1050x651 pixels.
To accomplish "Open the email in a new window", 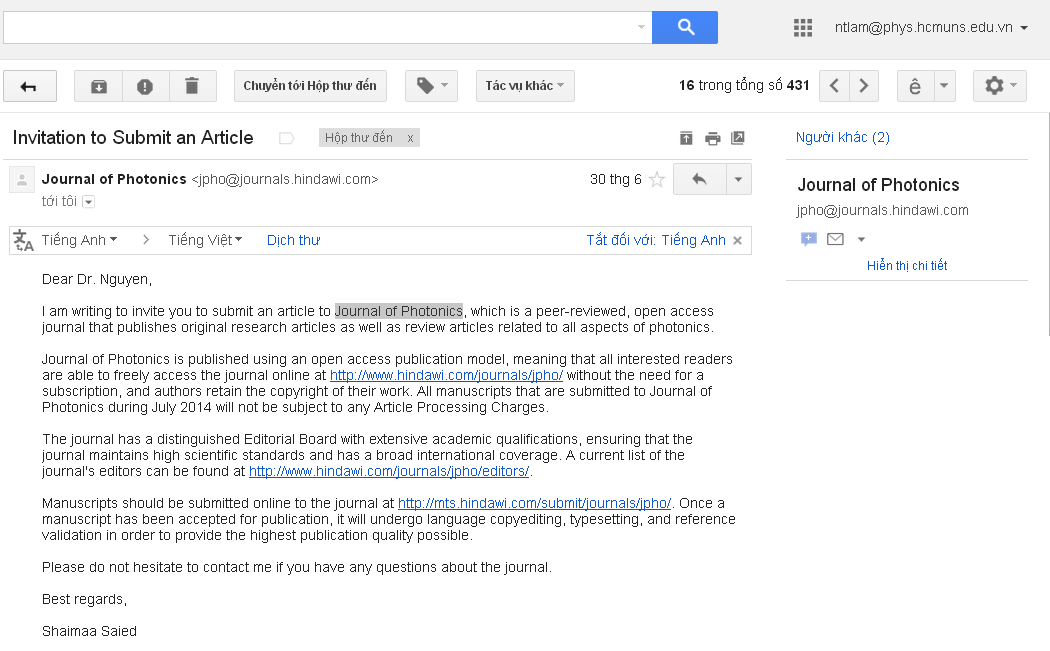I will click(x=738, y=138).
